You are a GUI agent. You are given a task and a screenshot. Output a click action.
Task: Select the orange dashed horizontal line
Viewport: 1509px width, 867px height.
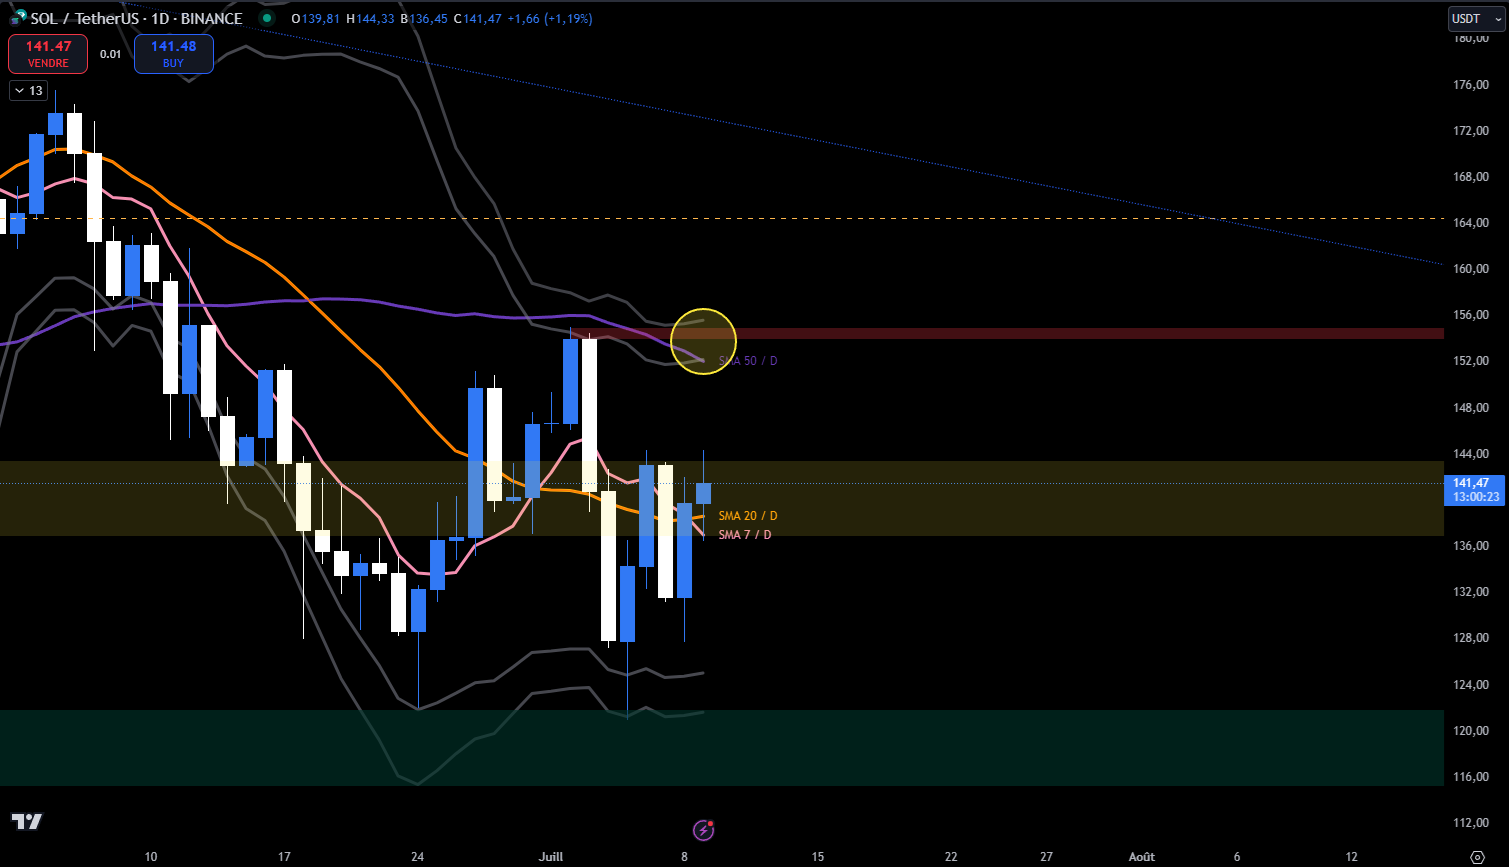(900, 218)
